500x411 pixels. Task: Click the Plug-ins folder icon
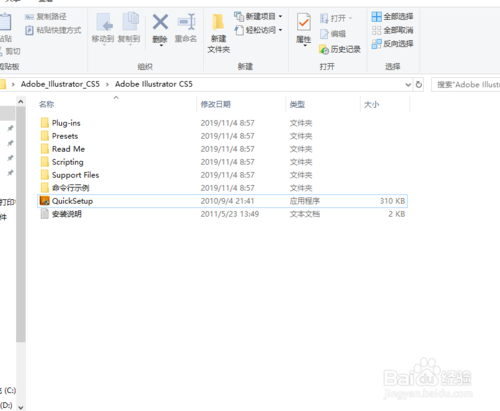click(45, 123)
